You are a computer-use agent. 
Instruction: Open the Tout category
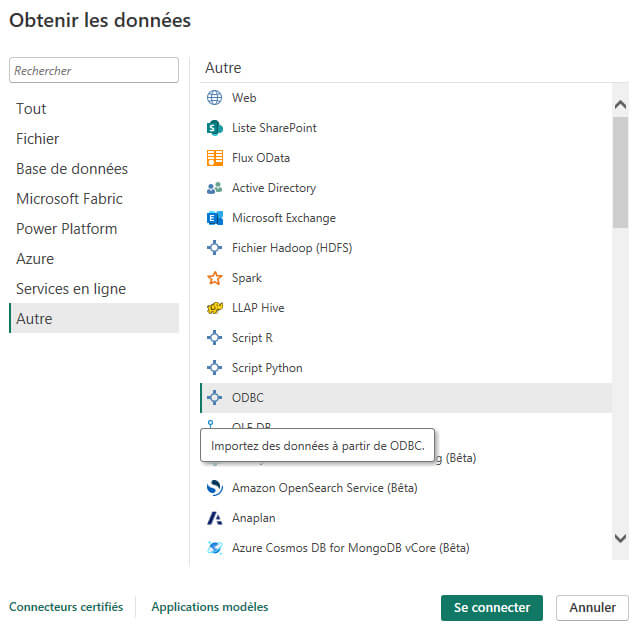tap(31, 109)
